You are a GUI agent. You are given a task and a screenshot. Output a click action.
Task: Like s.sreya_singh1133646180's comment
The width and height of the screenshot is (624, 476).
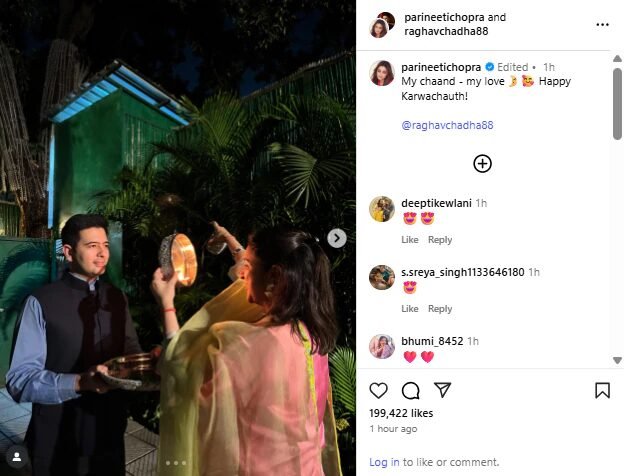(x=410, y=308)
